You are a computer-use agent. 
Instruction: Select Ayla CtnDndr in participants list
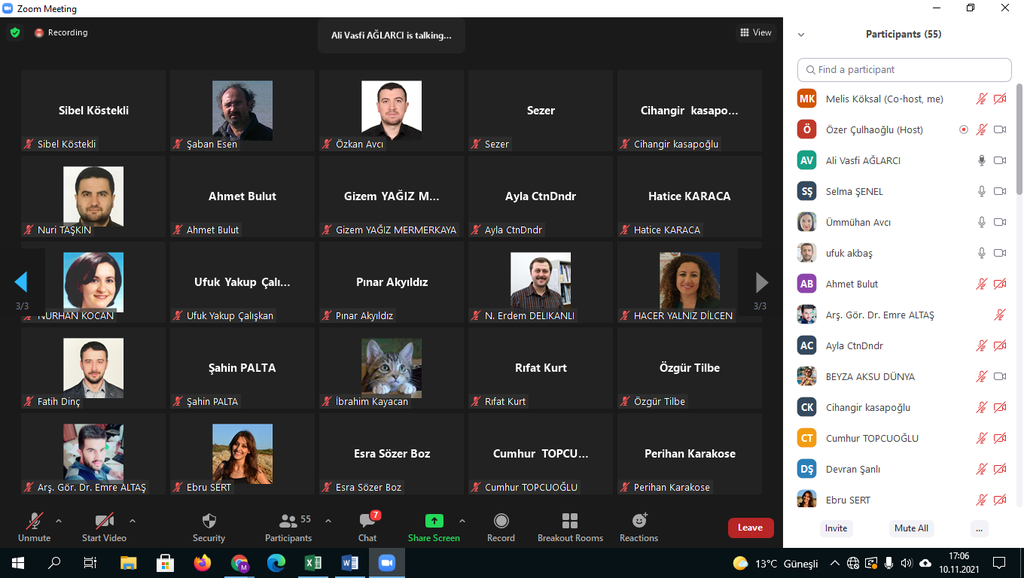pyautogui.click(x=904, y=345)
